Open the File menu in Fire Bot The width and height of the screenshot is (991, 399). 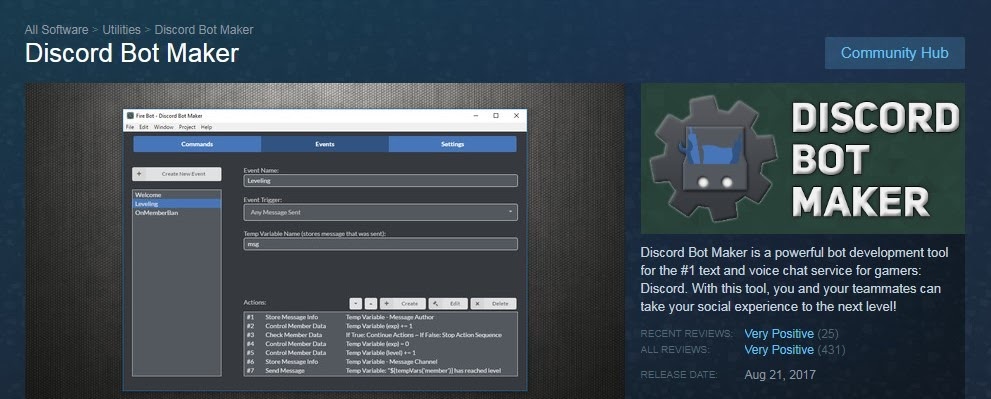130,127
